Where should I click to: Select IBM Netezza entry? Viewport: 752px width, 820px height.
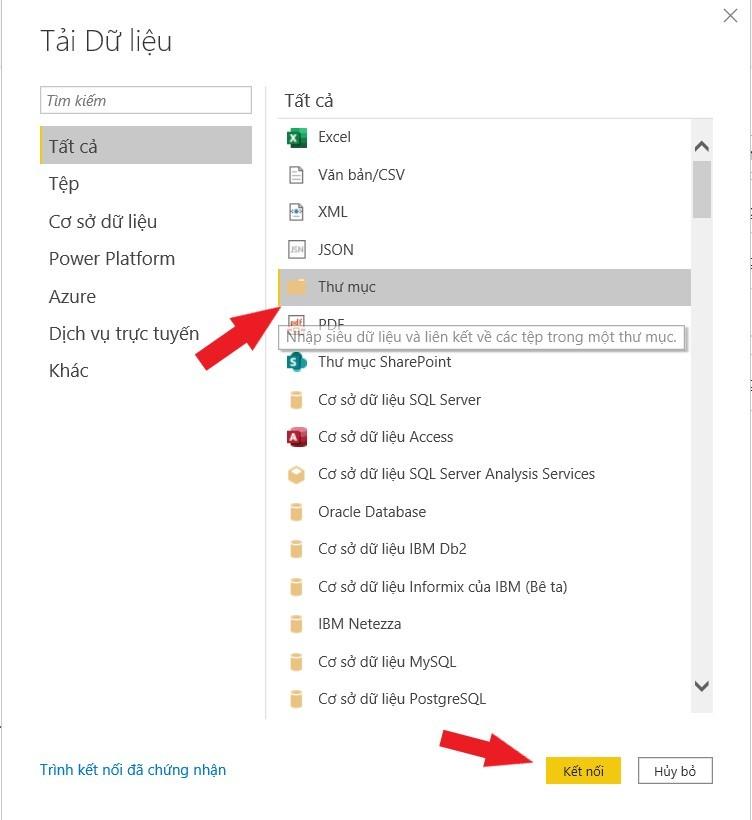coord(484,624)
